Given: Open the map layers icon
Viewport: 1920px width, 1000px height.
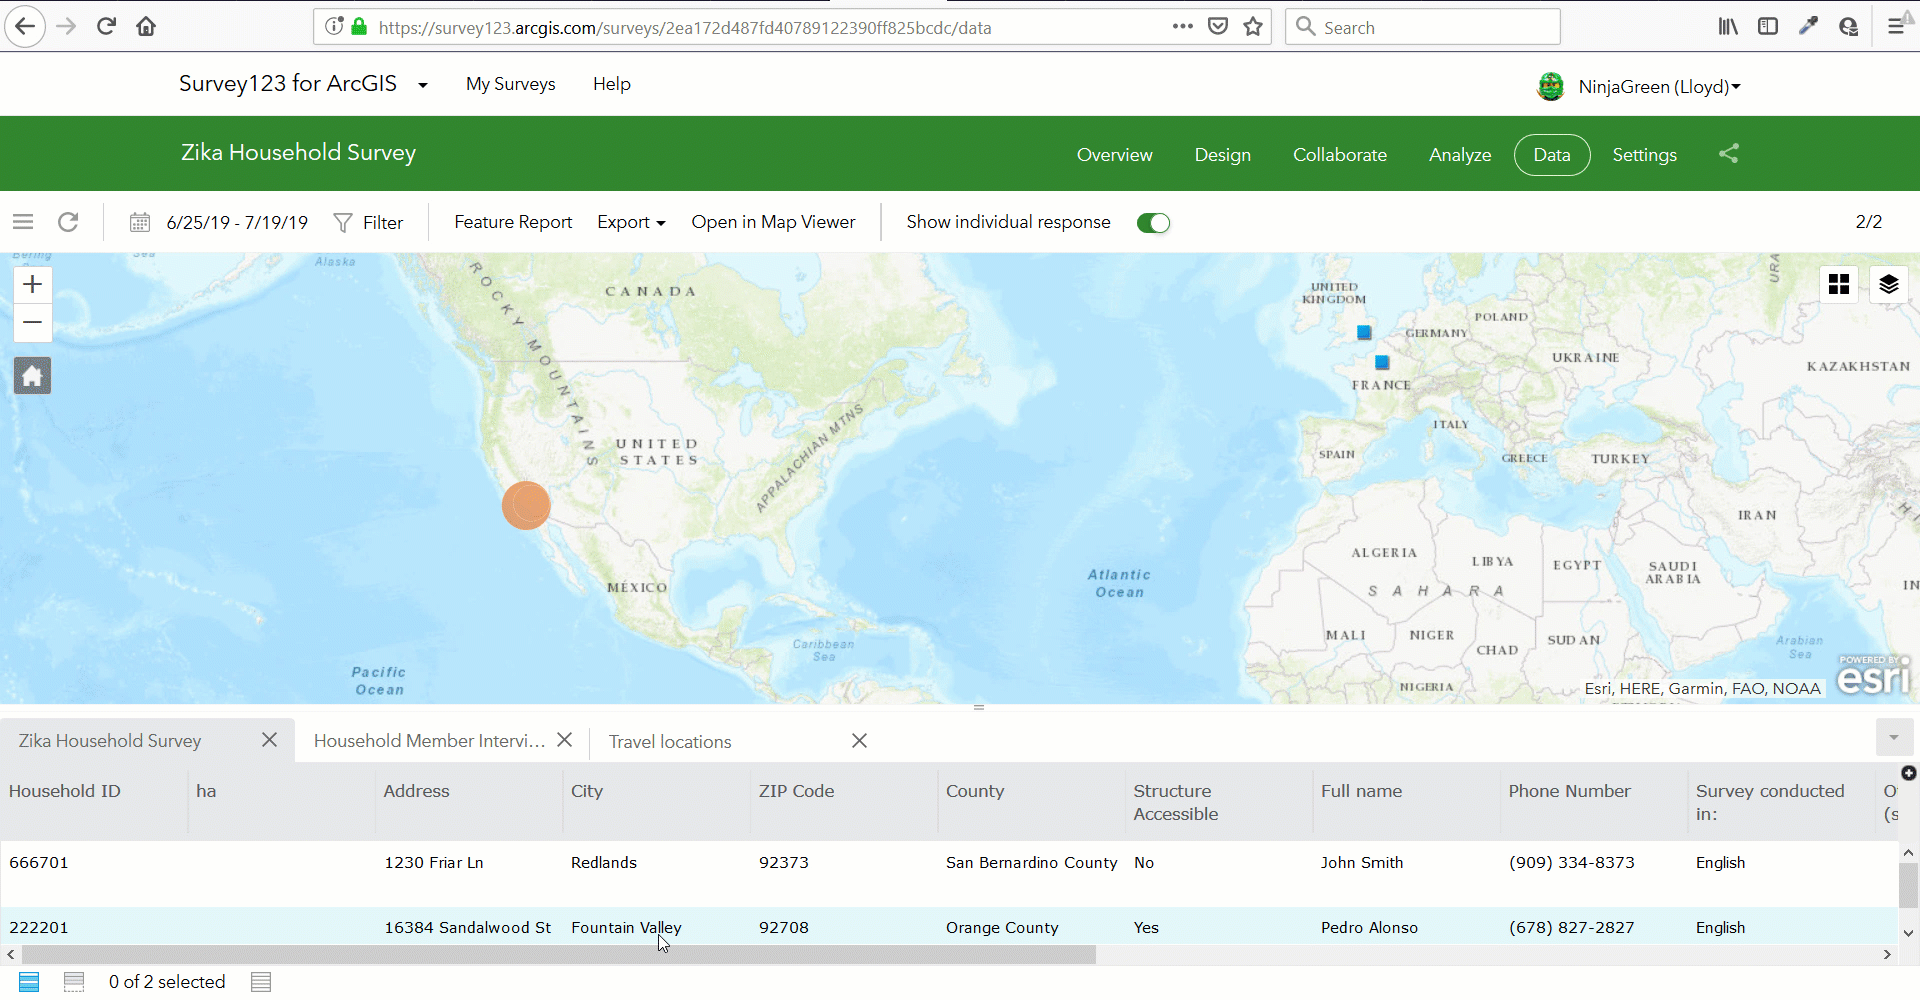Looking at the screenshot, I should [1888, 284].
